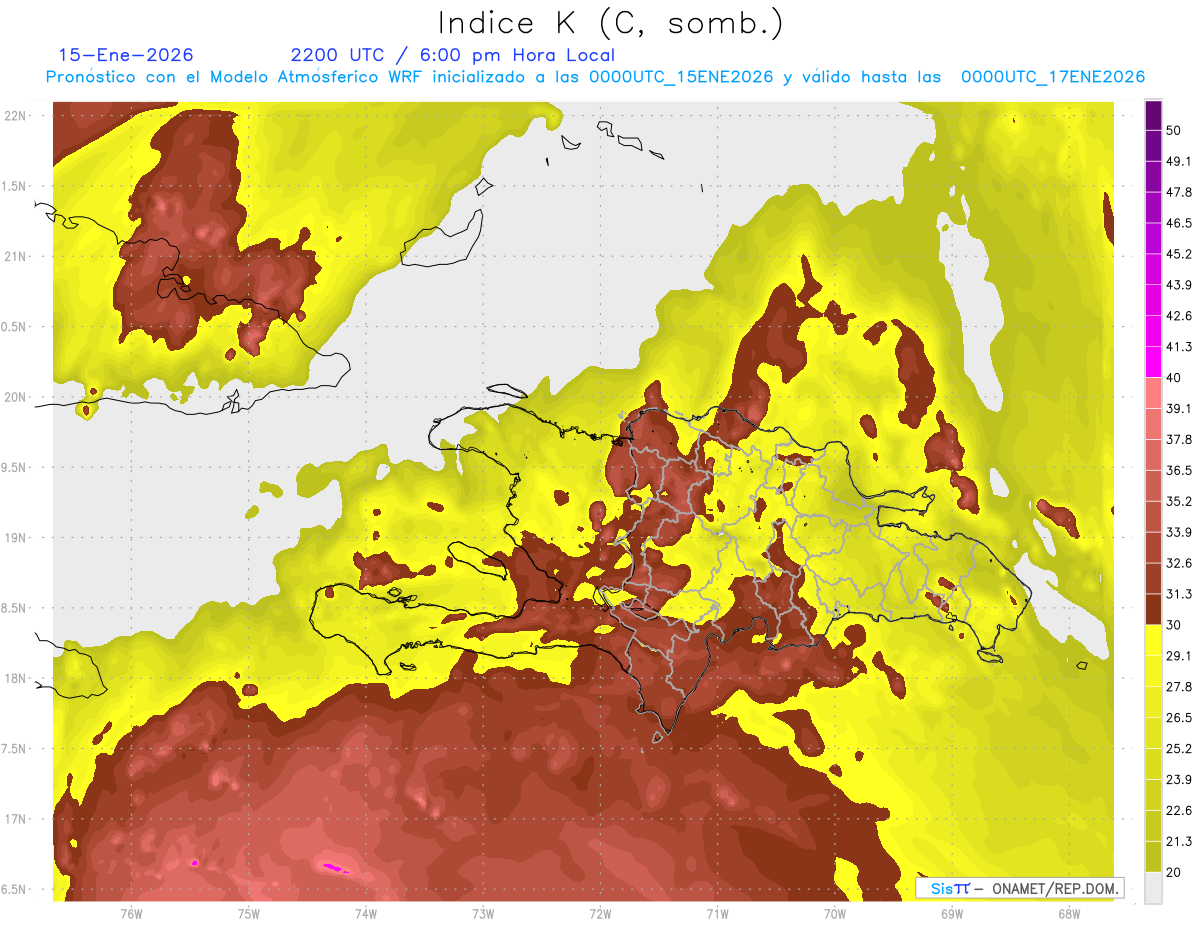
Task: Click the color bar label "22.6"
Action: pos(1179,811)
